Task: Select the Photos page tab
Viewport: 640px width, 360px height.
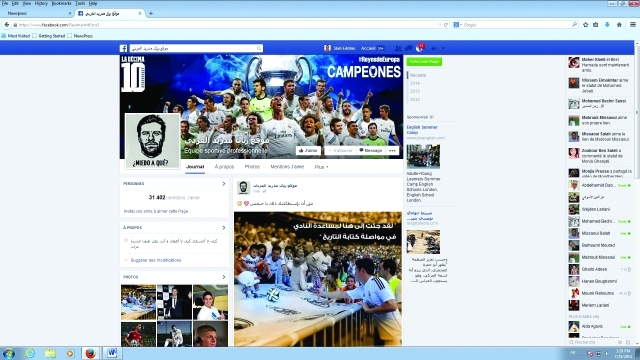Action: [252, 167]
